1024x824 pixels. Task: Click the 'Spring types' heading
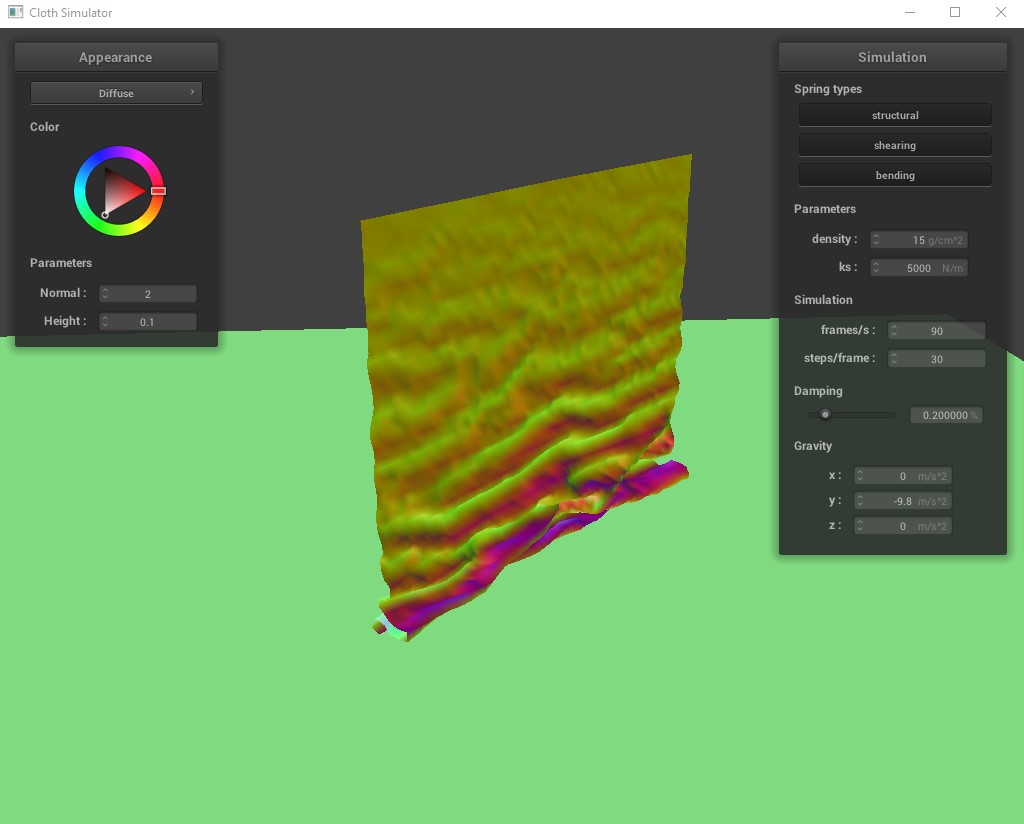[x=827, y=89]
